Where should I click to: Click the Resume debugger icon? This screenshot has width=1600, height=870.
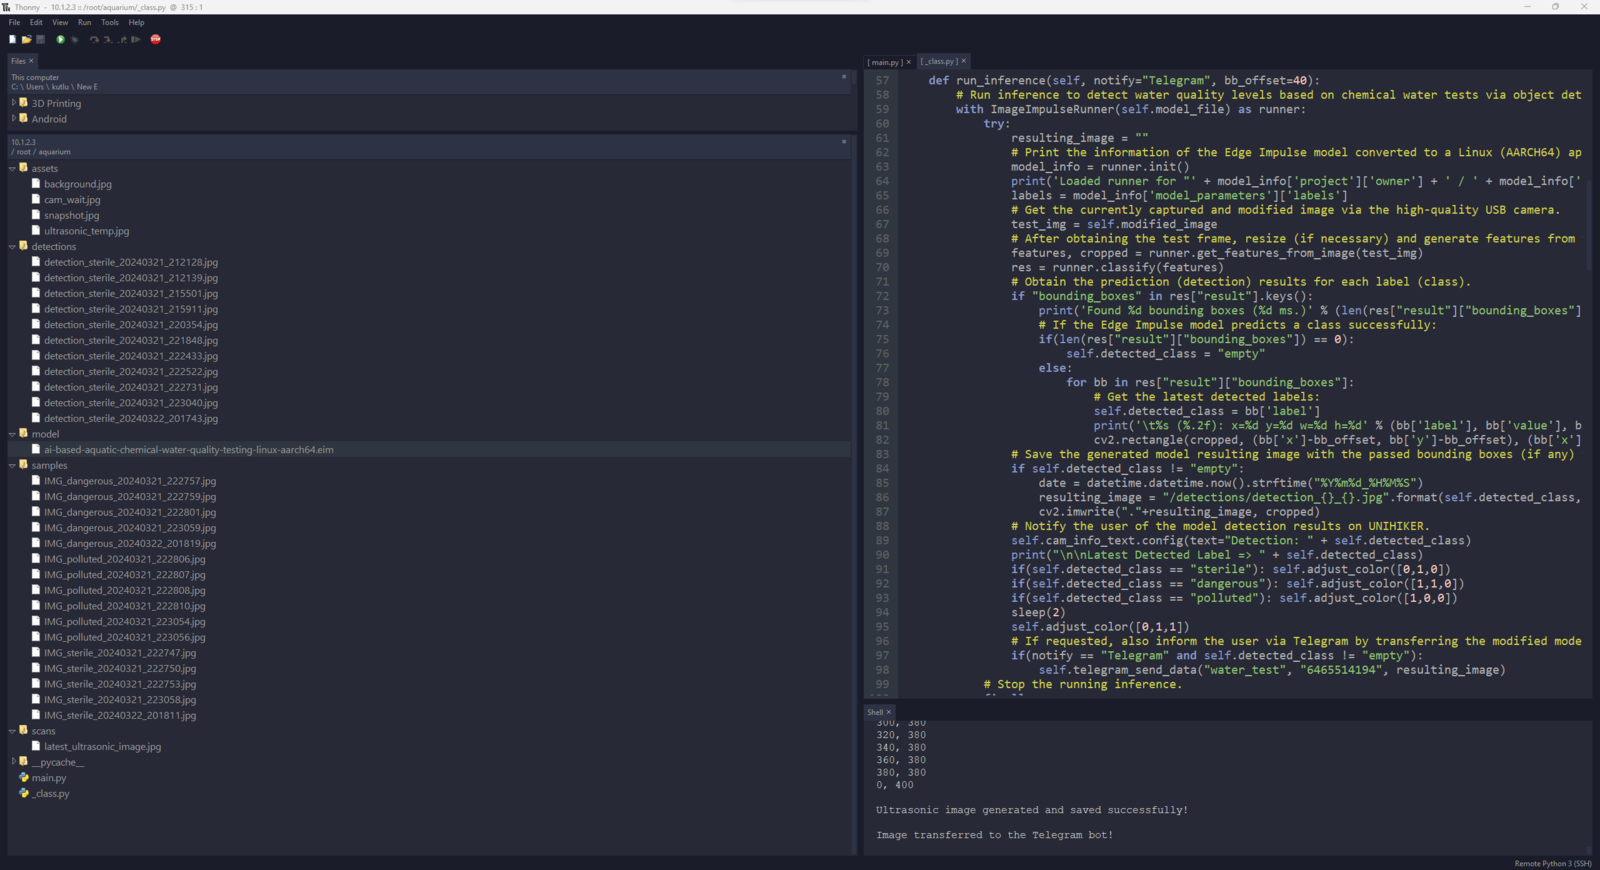click(136, 40)
